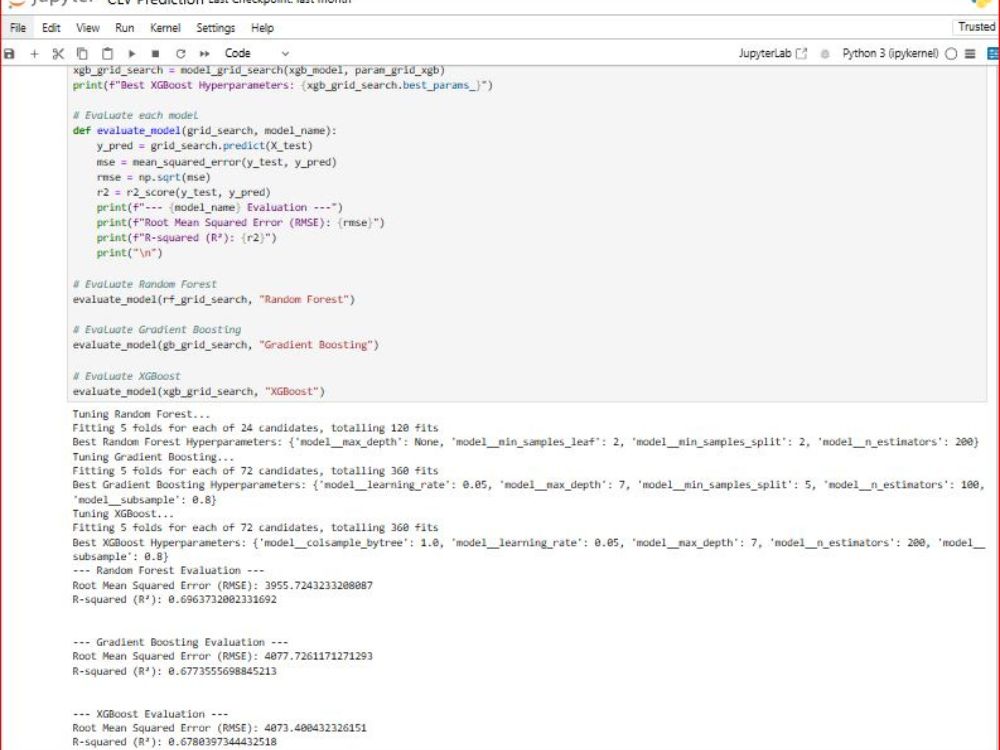
Task: Open the Run menu
Action: click(x=124, y=28)
